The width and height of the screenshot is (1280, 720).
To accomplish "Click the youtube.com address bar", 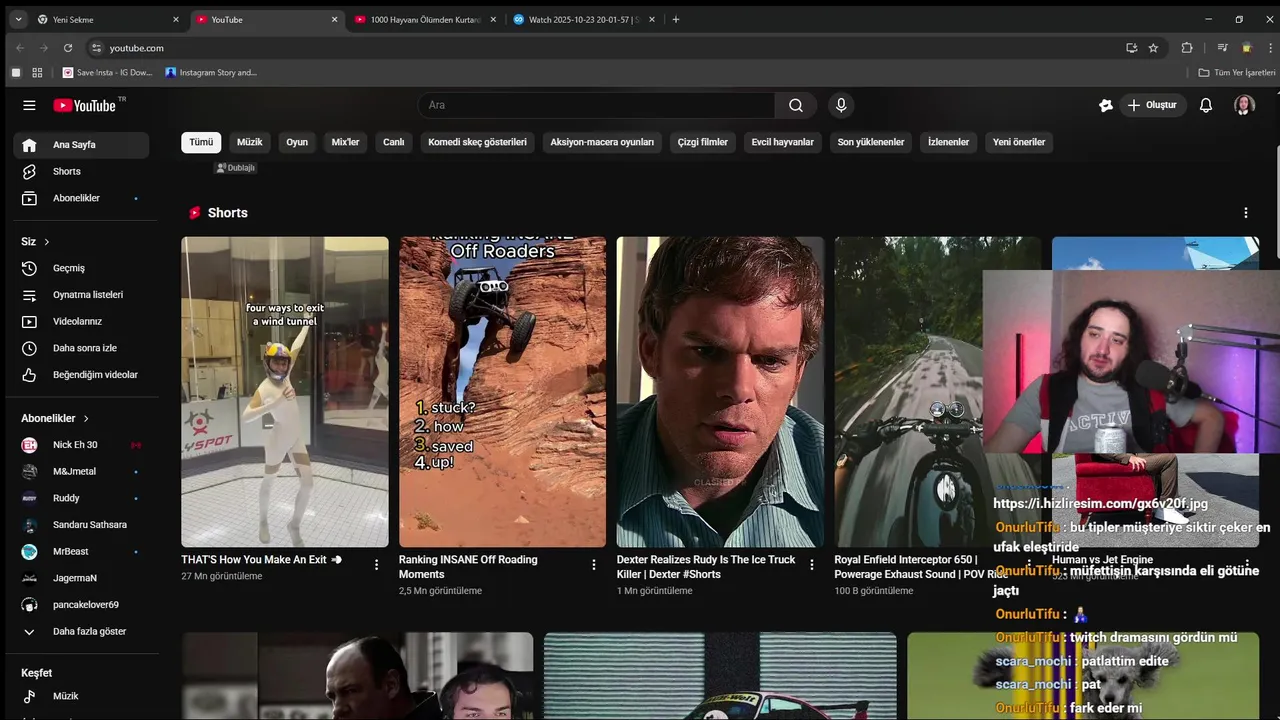I will click(x=600, y=48).
